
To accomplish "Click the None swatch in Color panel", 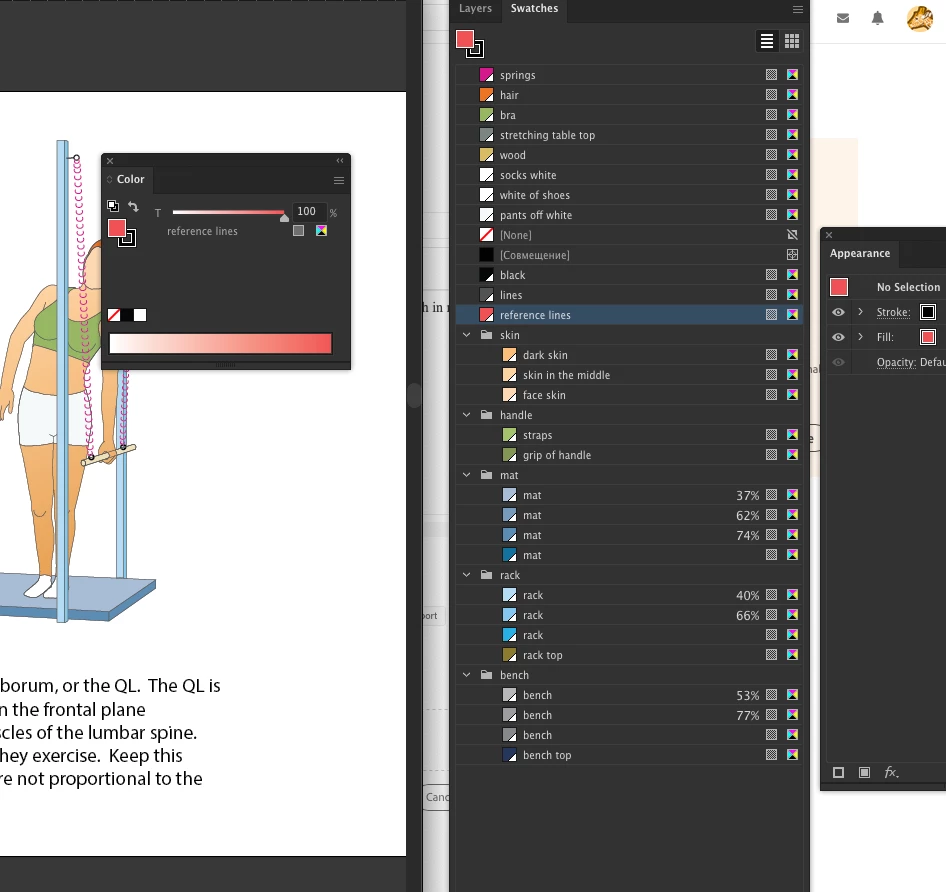I will tap(113, 315).
